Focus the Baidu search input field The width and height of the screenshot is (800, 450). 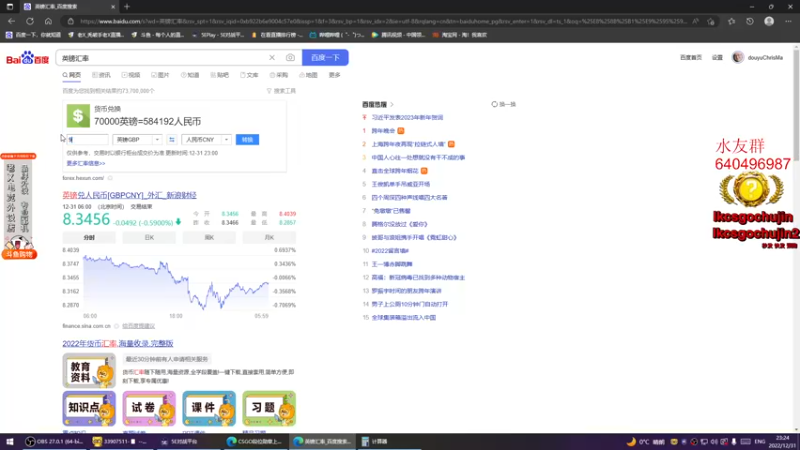coord(163,58)
